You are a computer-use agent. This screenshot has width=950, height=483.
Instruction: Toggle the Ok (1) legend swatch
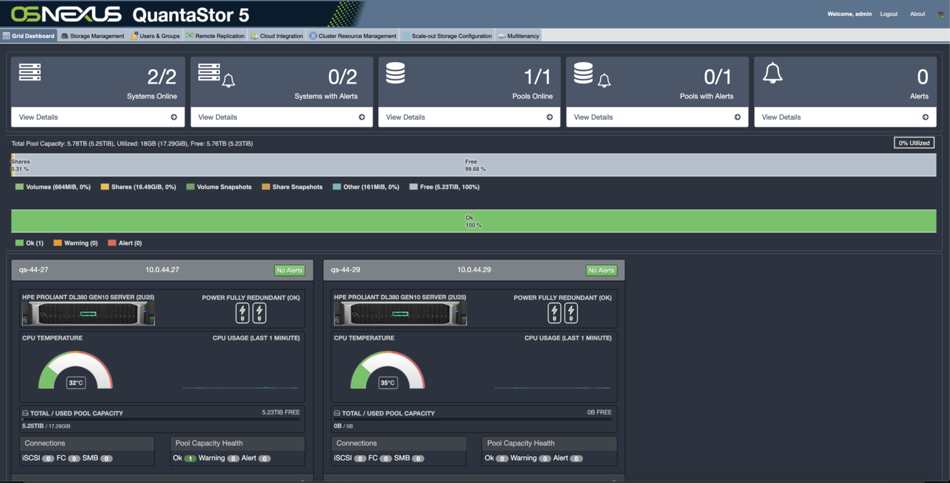pos(19,243)
